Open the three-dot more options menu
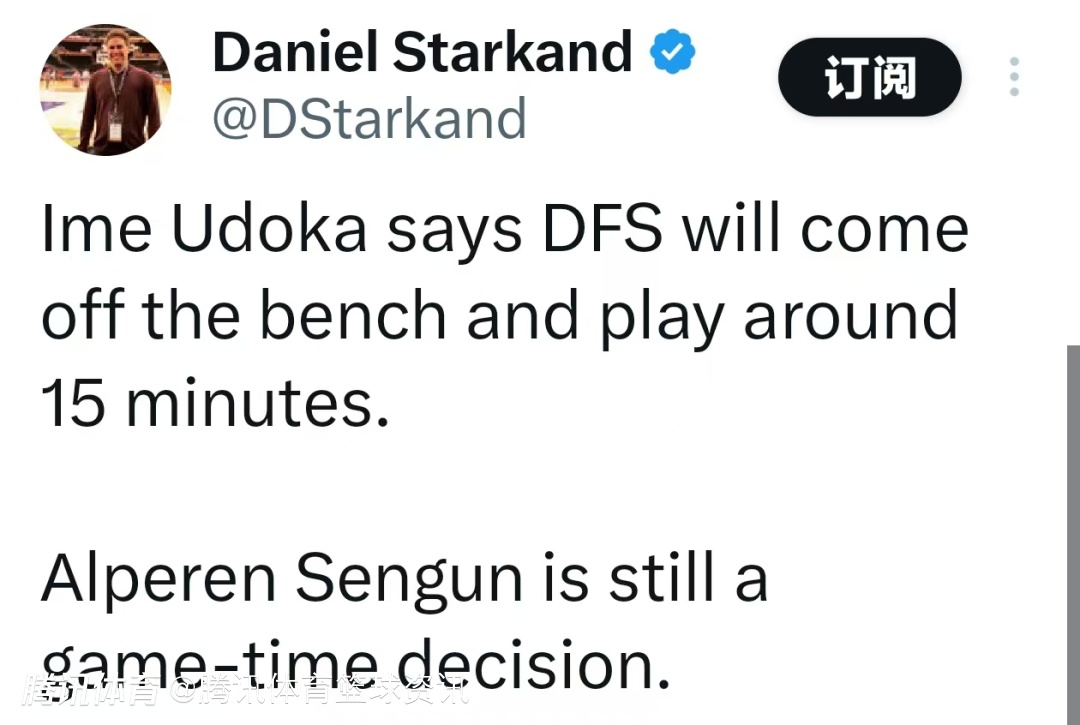The image size is (1080, 725). (1014, 77)
